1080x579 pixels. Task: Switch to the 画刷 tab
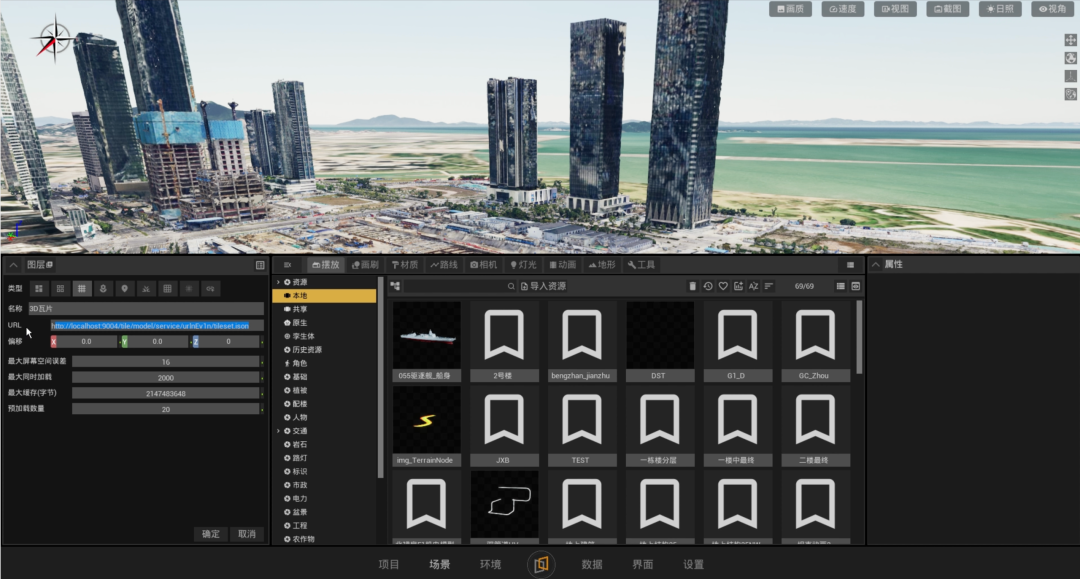[365, 265]
